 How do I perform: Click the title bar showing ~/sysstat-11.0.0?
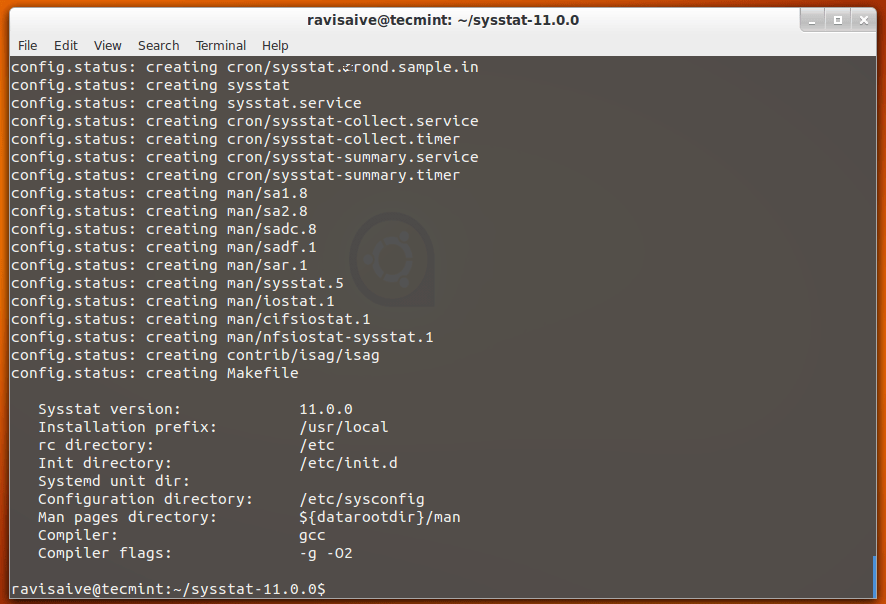(x=443, y=19)
